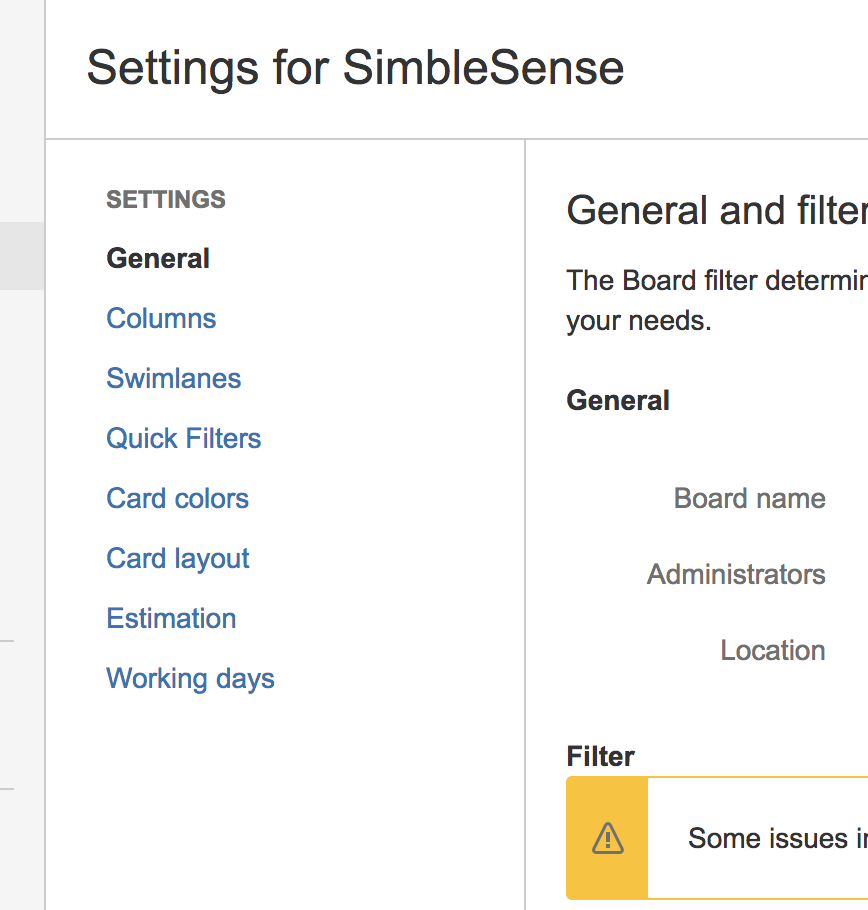Click the Location field label

pos(772,651)
